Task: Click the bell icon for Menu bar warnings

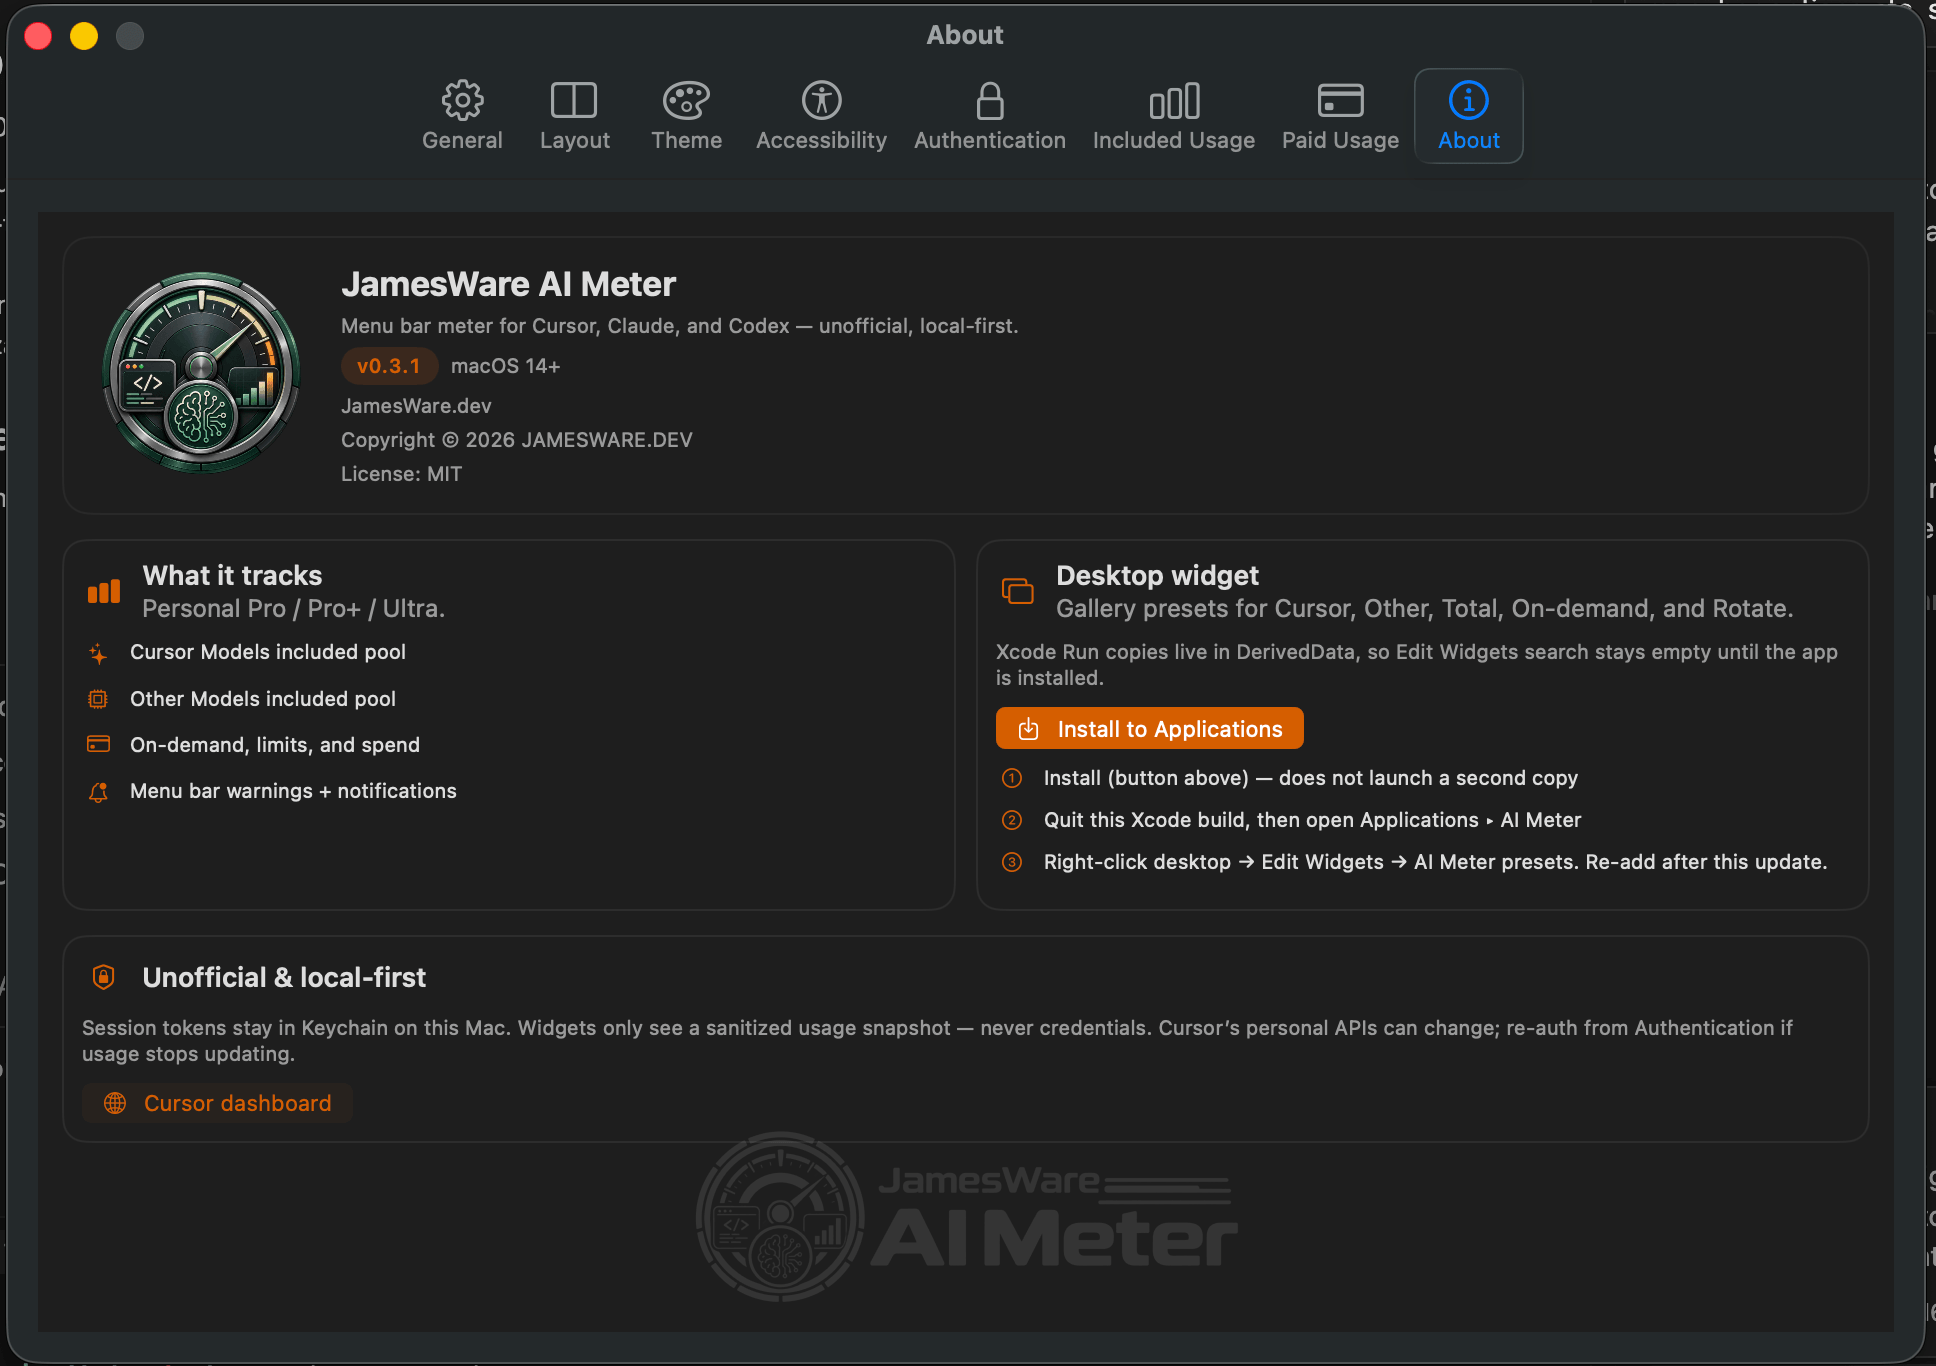Action: pyautogui.click(x=98, y=792)
